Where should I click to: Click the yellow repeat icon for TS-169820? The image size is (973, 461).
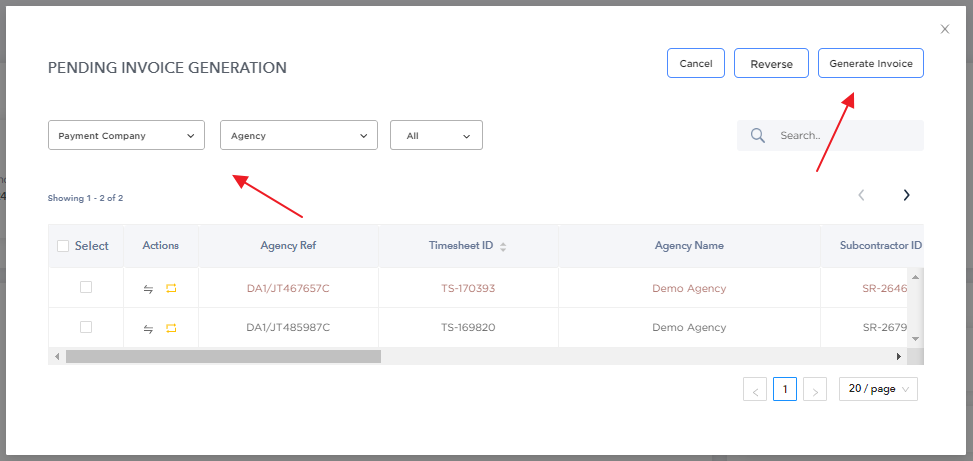[x=171, y=328]
